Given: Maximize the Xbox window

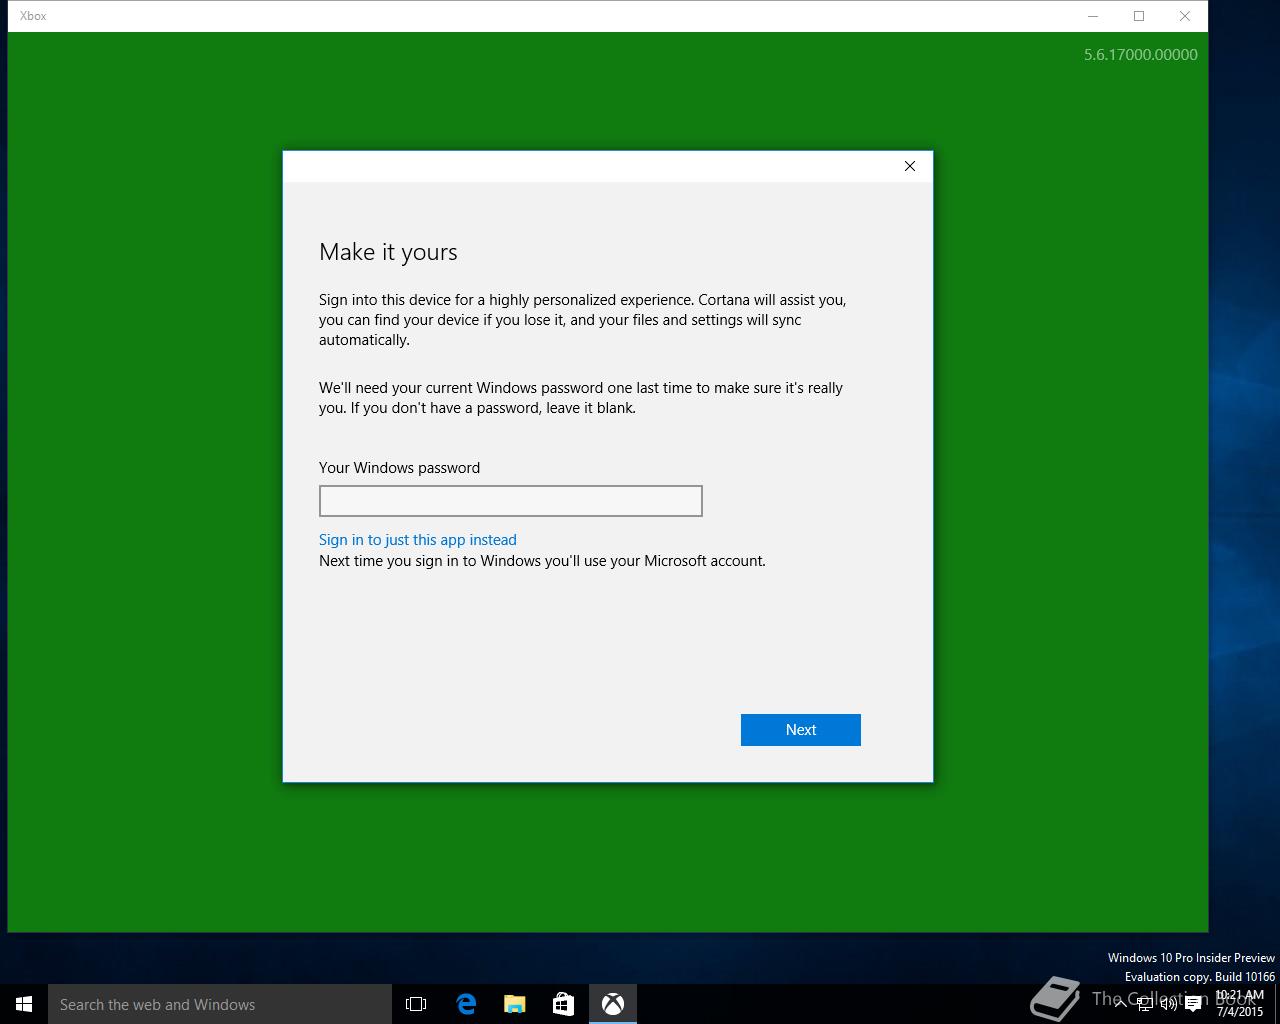Looking at the screenshot, I should point(1139,16).
